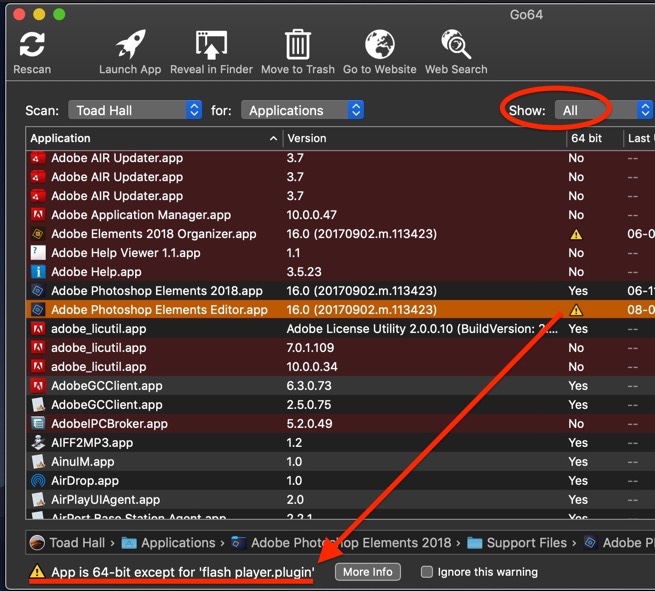Image resolution: width=655 pixels, height=591 pixels.
Task: Click Adobe Photoshop Elements 2018 in path bar
Action: 341,543
